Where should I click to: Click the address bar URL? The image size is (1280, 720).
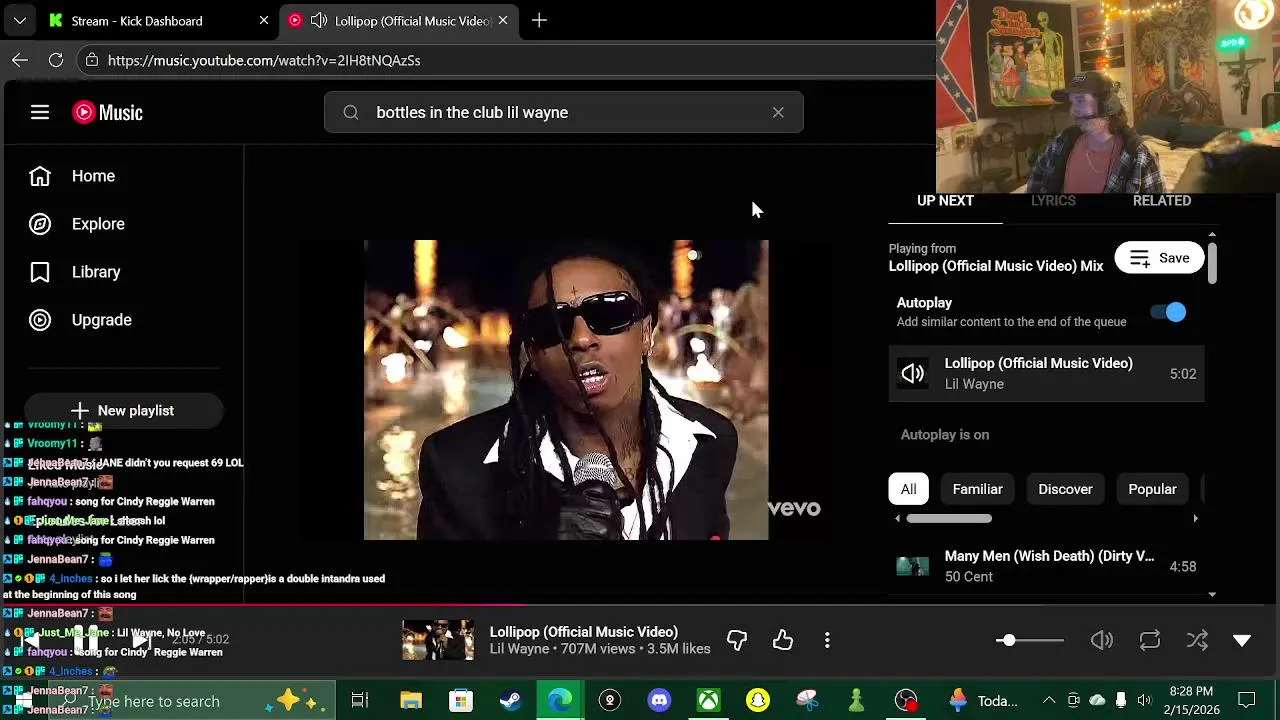[x=264, y=61]
